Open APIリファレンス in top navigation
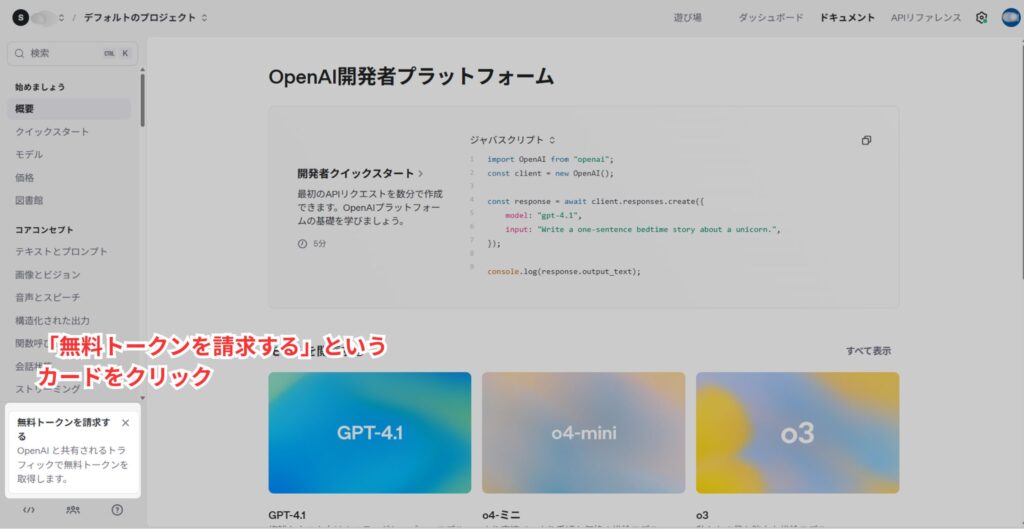1024x529 pixels. click(926, 18)
